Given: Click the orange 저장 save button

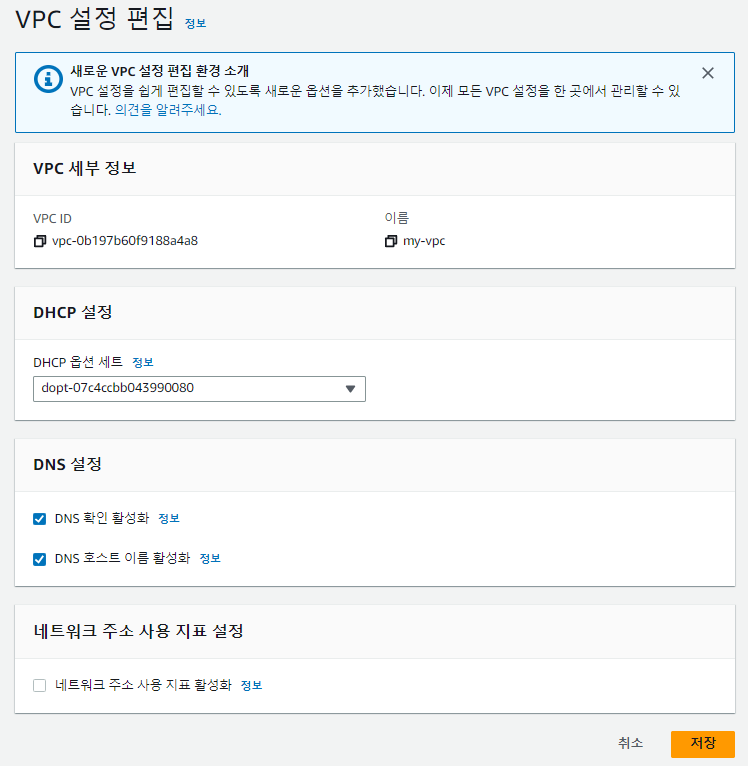Looking at the screenshot, I should pos(703,744).
